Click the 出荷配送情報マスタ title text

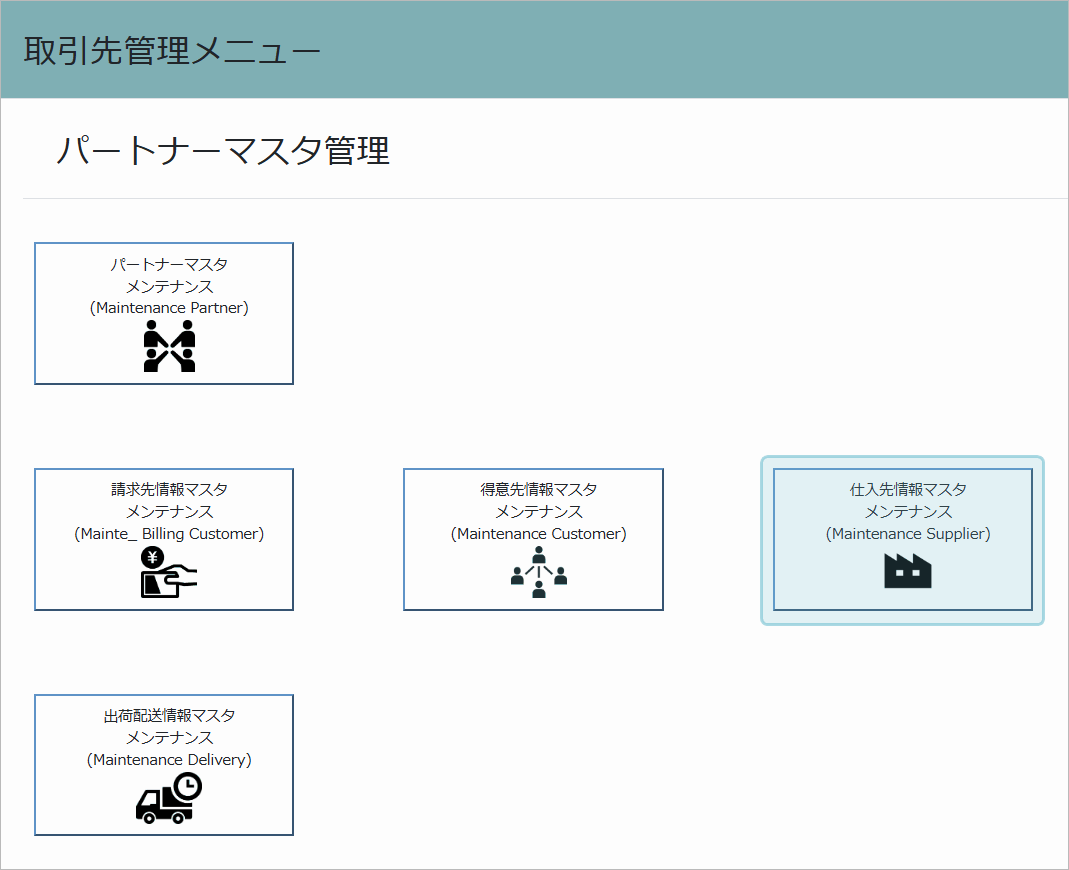point(169,716)
